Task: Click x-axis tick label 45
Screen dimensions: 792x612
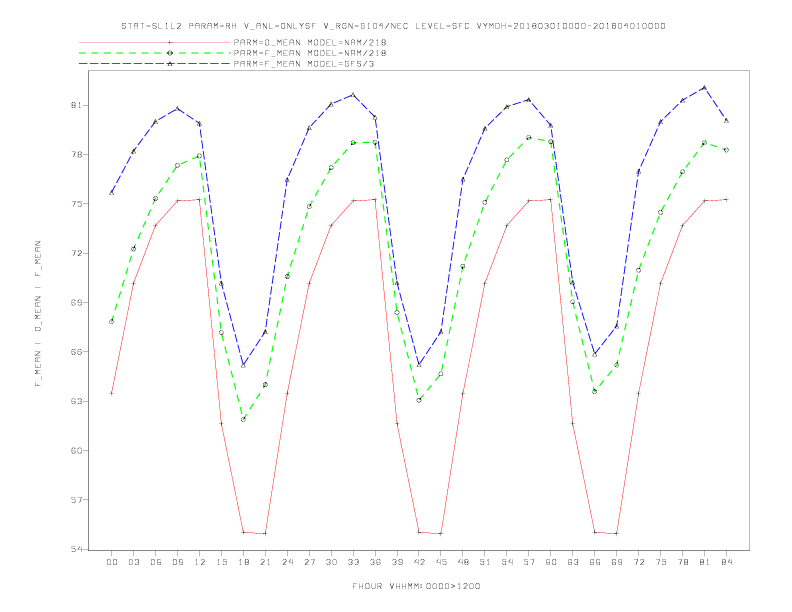Action: click(441, 562)
